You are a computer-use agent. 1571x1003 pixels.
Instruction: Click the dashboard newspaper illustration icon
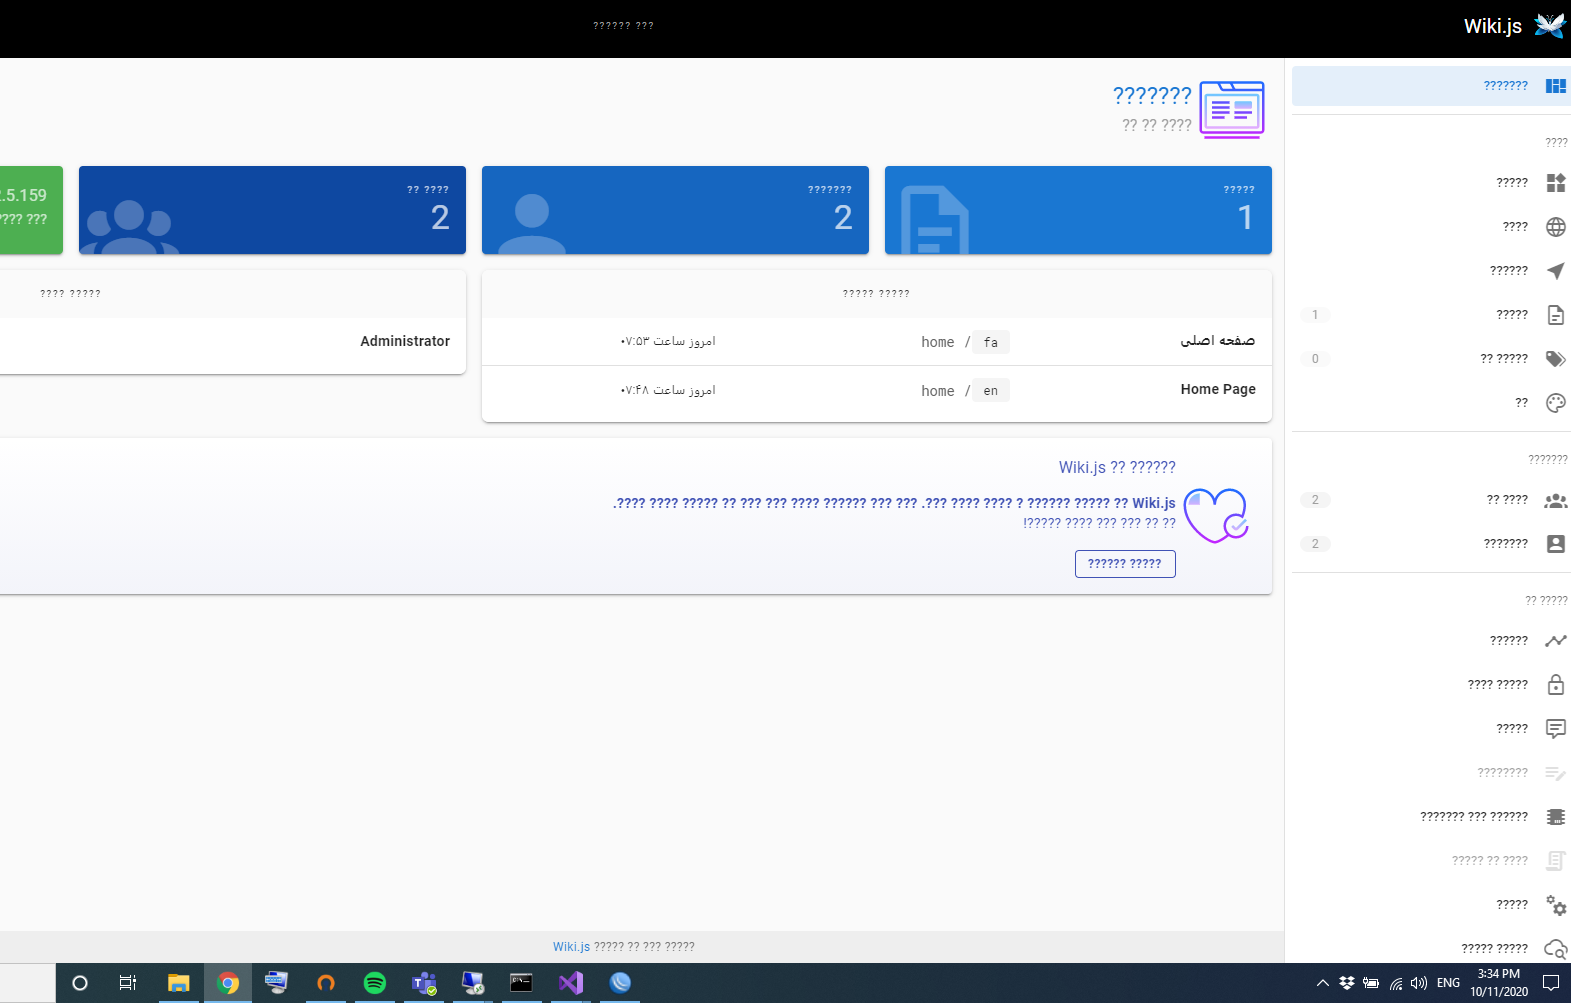click(1232, 110)
